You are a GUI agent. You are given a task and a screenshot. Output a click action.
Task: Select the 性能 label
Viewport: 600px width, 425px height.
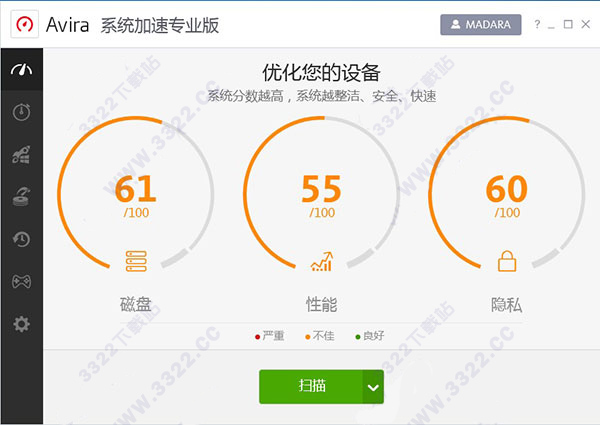(321, 305)
